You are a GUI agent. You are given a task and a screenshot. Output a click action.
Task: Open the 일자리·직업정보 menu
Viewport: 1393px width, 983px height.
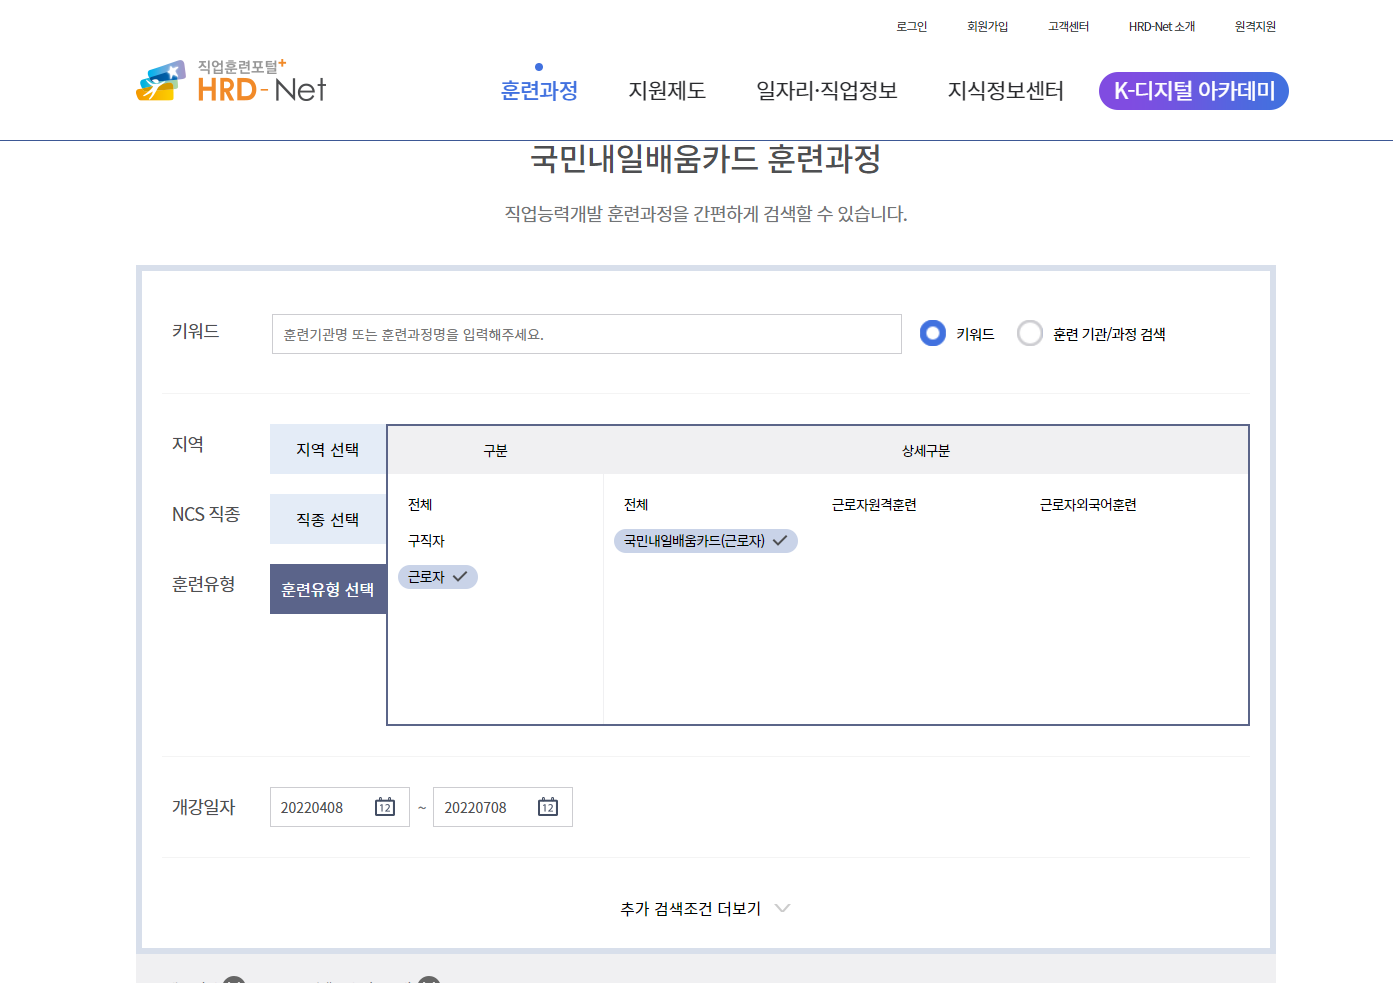click(x=827, y=91)
